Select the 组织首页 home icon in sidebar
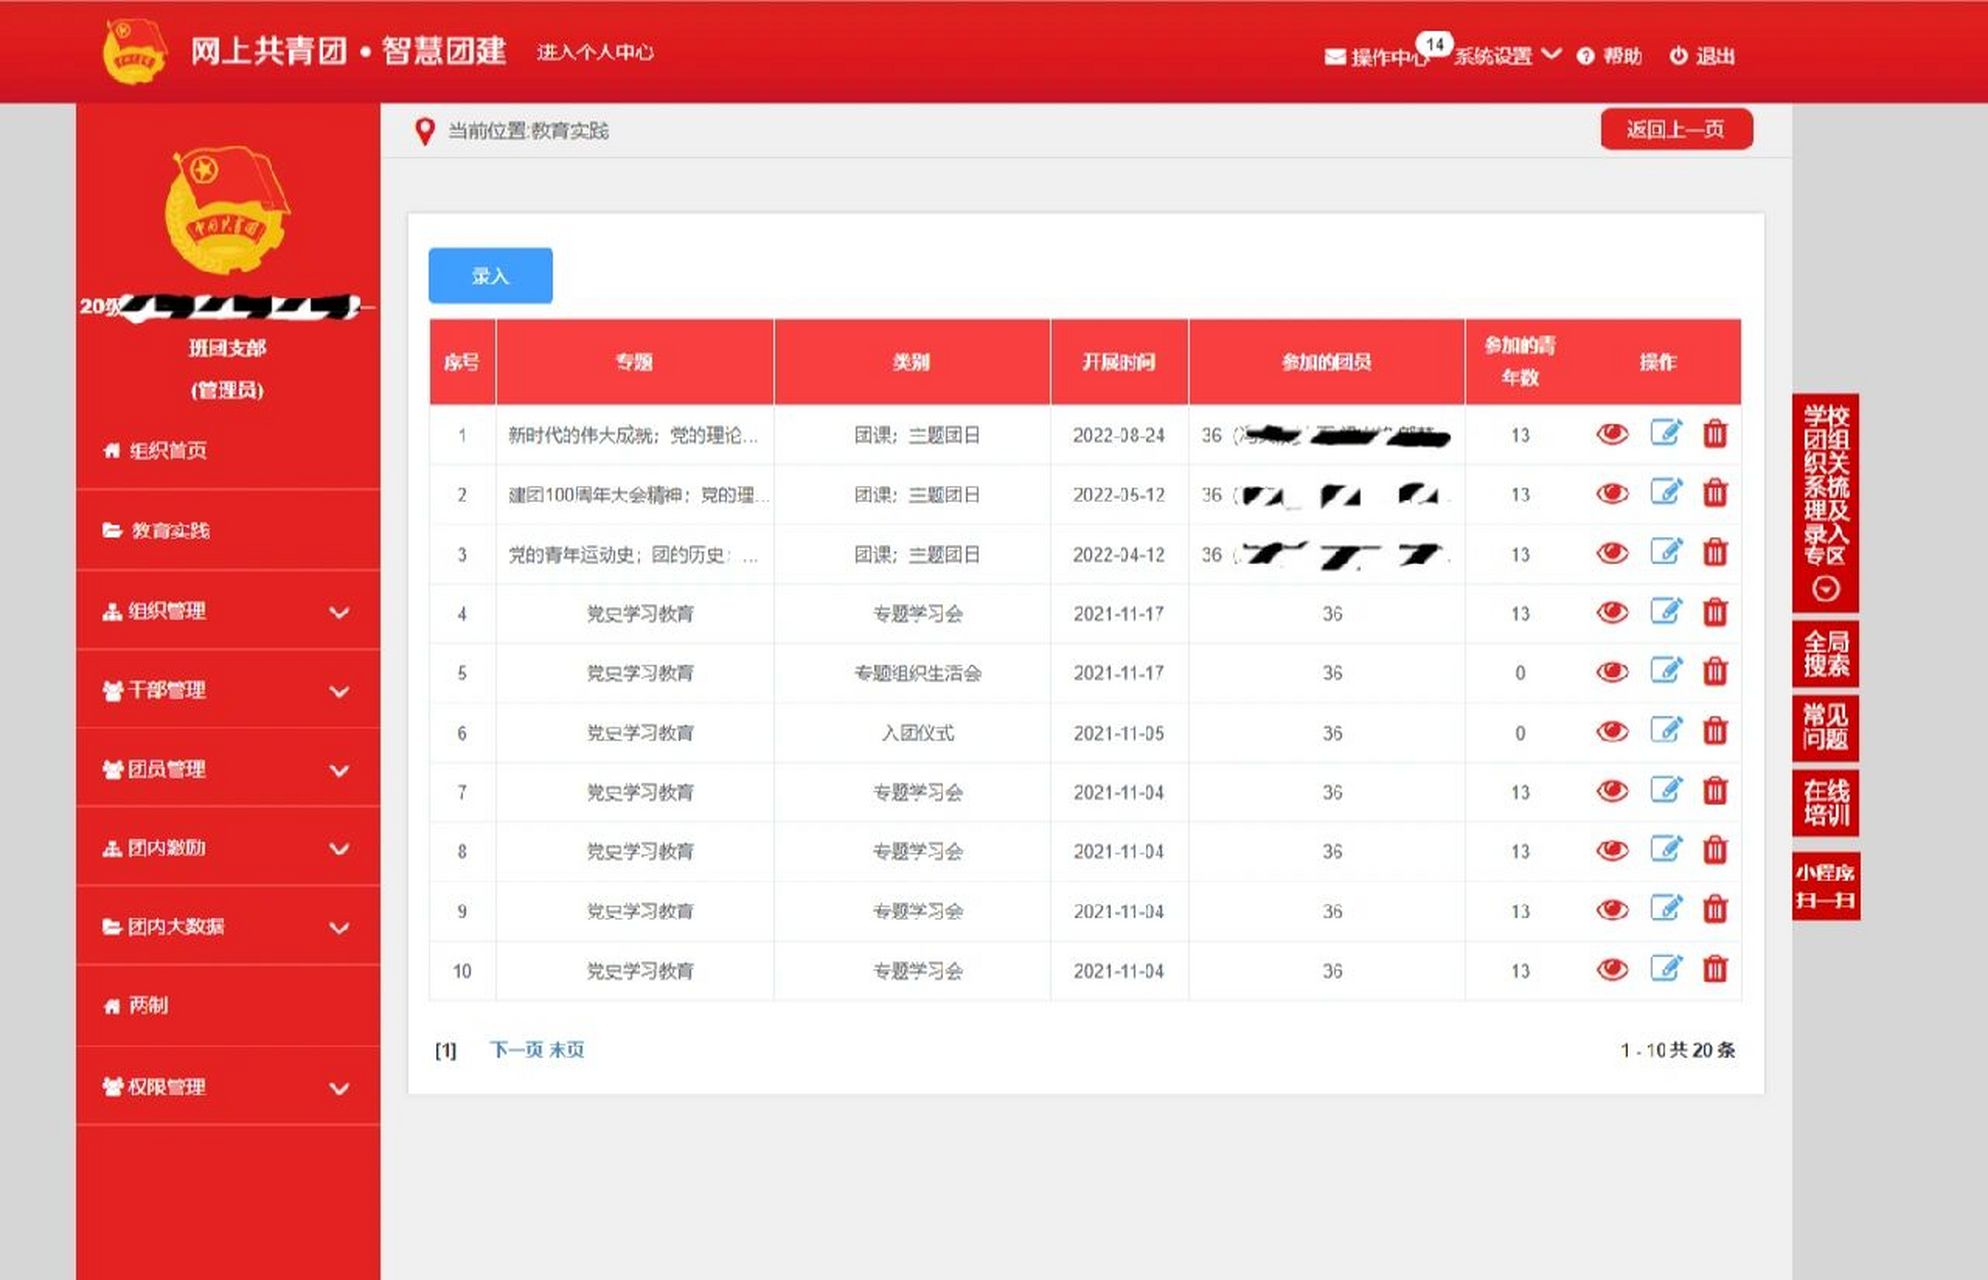 click(x=110, y=451)
